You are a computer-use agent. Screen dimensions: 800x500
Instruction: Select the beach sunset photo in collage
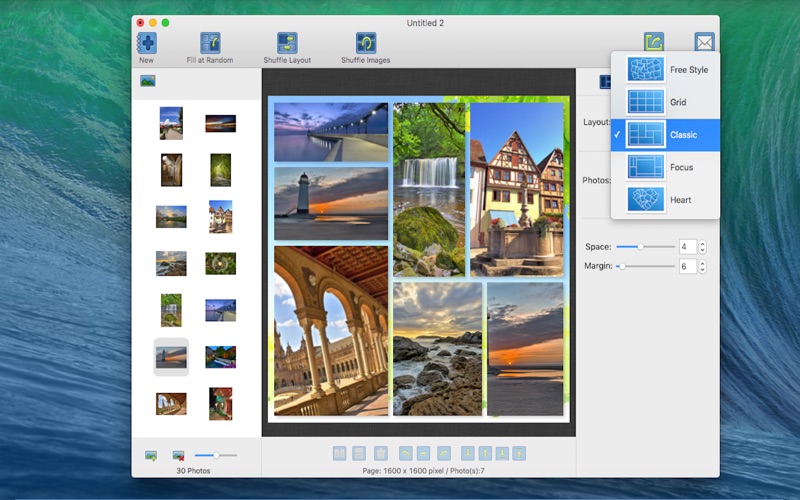coord(526,348)
